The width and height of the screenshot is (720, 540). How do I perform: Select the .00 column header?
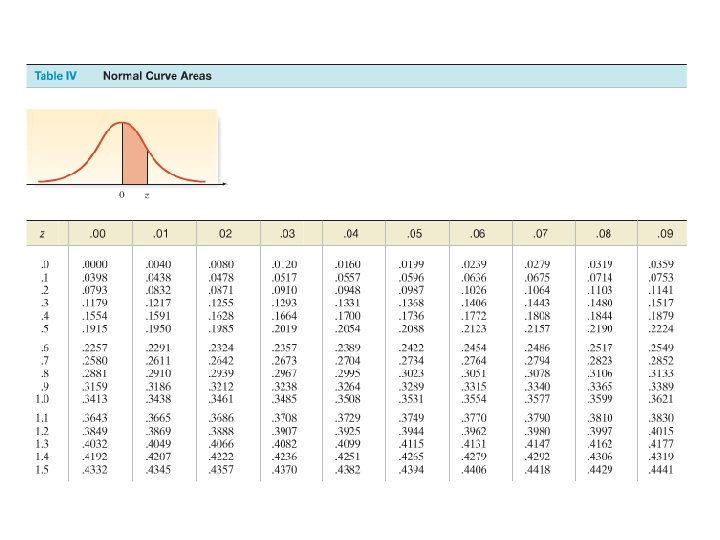pos(97,234)
